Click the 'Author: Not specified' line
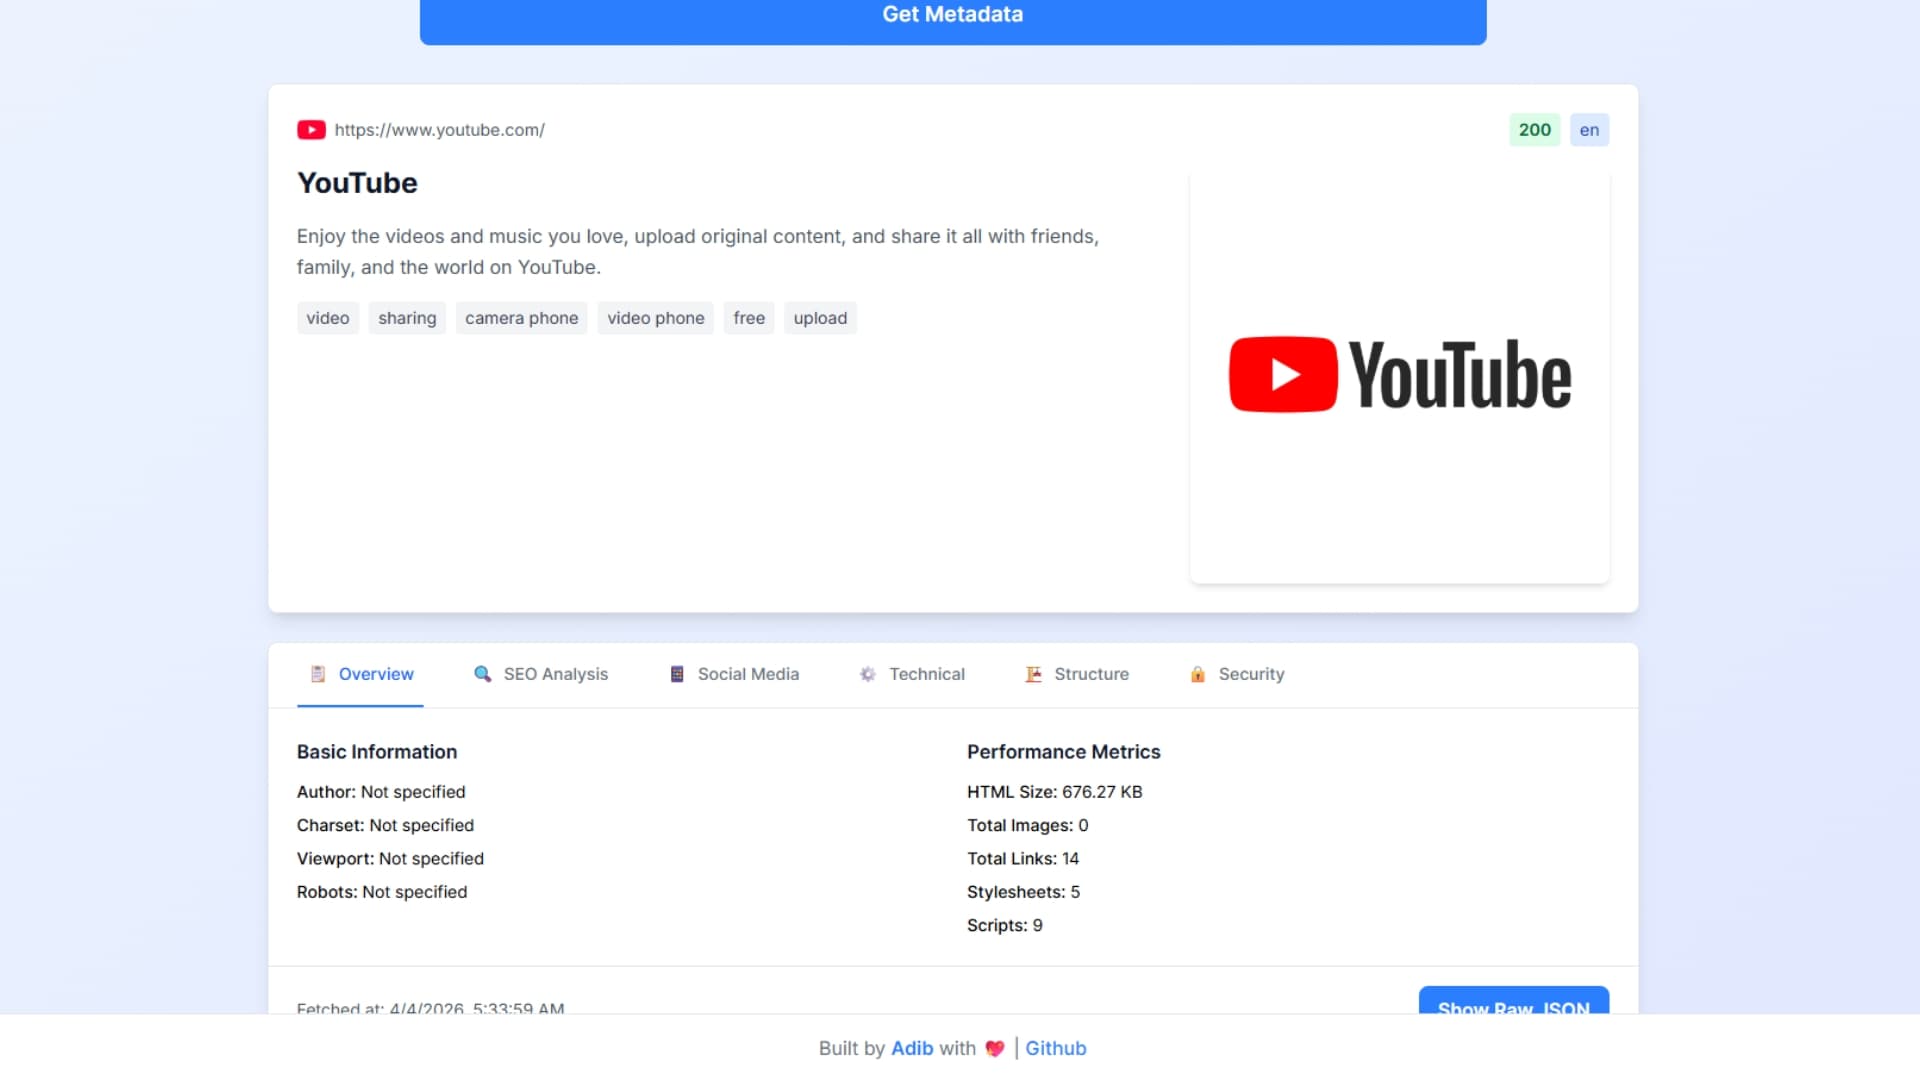The height and width of the screenshot is (1080, 1920). [381, 792]
